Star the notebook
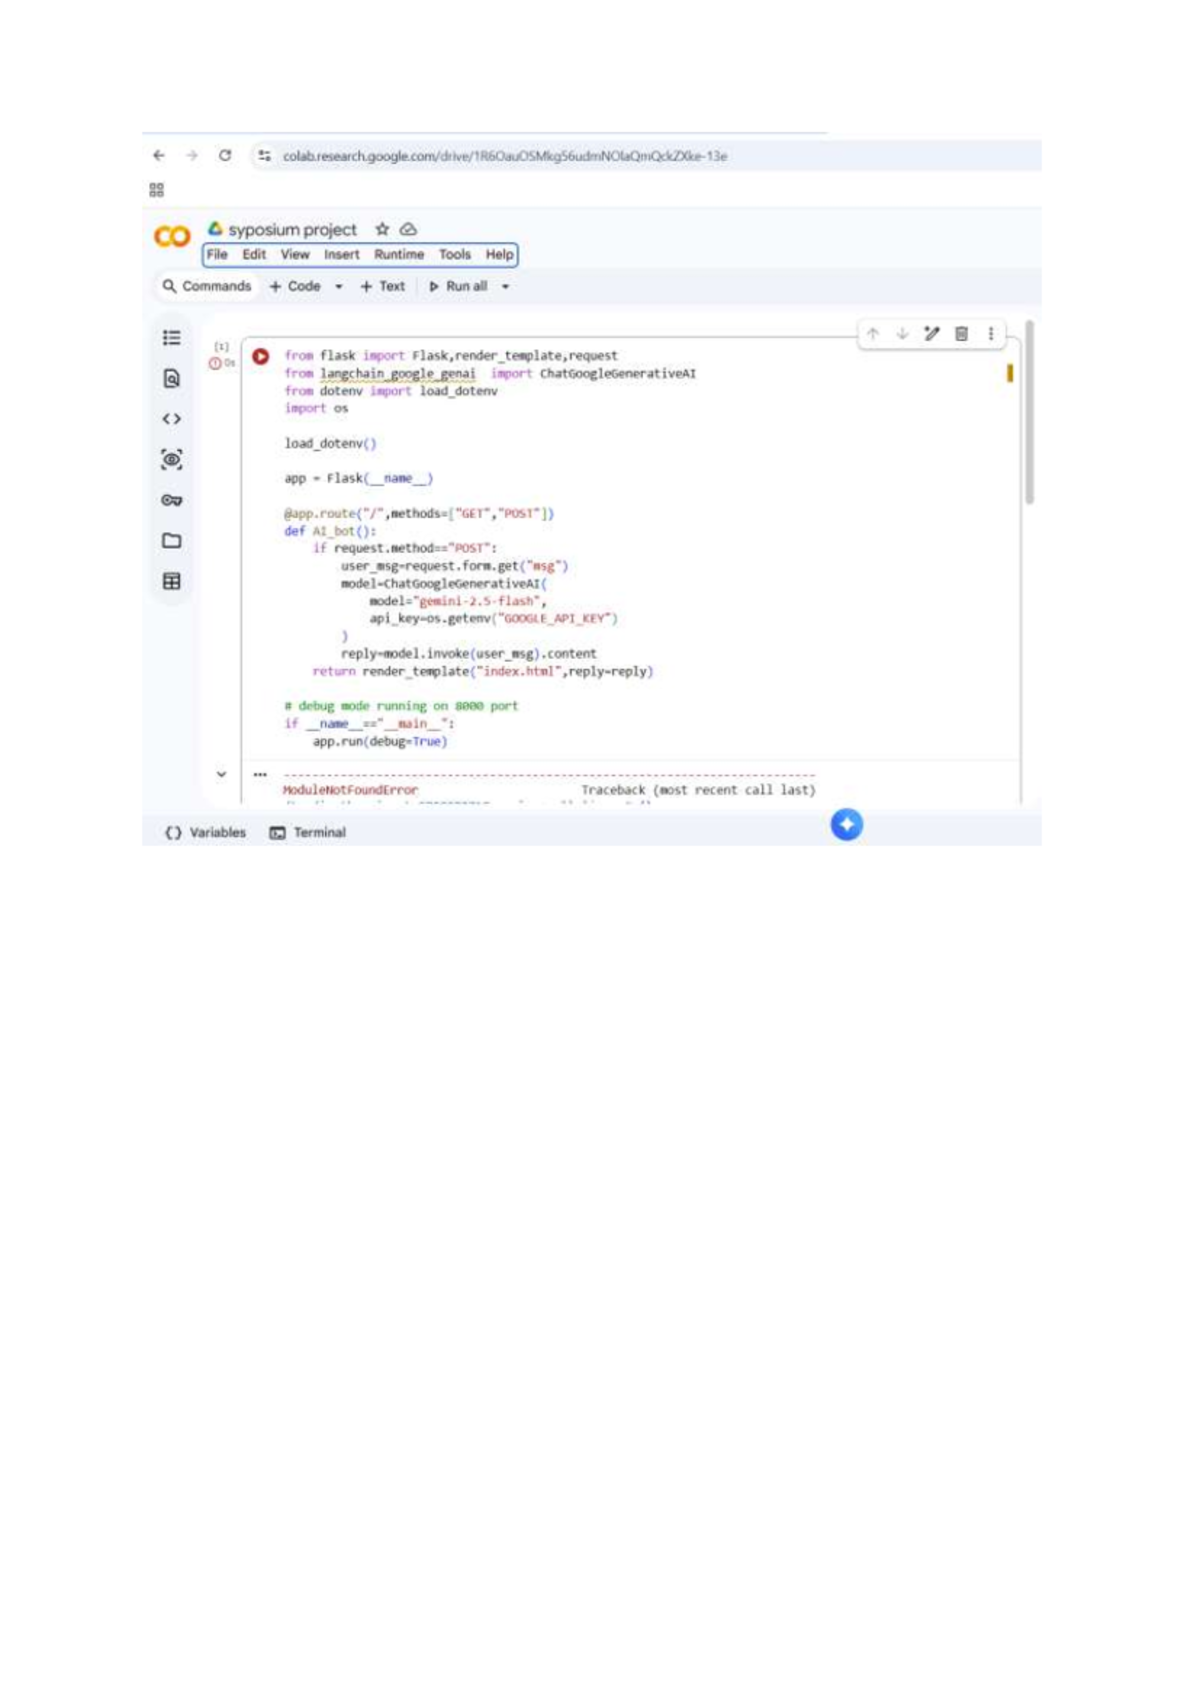Screen dimensions: 1200x1696 coord(382,229)
